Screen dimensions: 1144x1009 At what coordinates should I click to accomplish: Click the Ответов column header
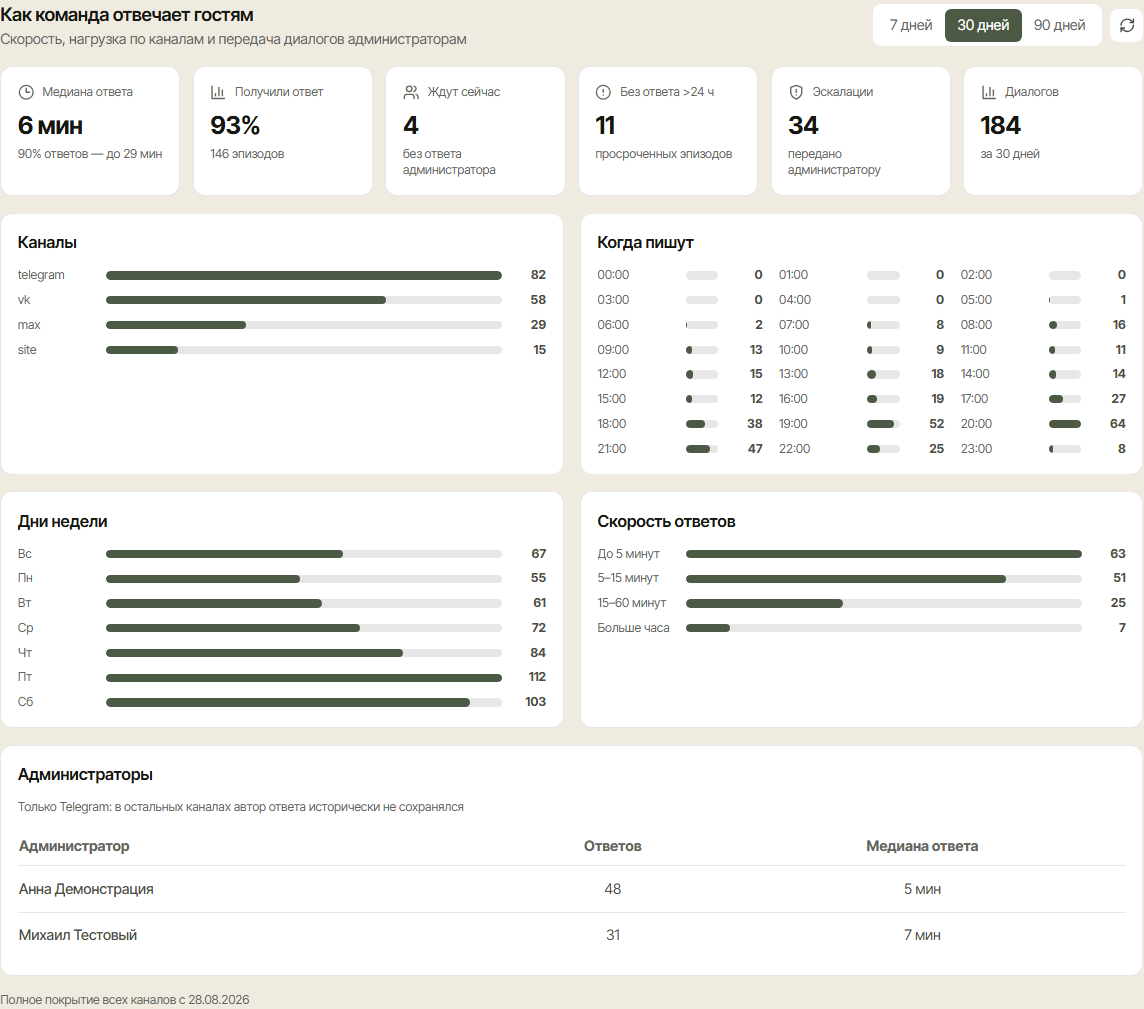(x=613, y=846)
